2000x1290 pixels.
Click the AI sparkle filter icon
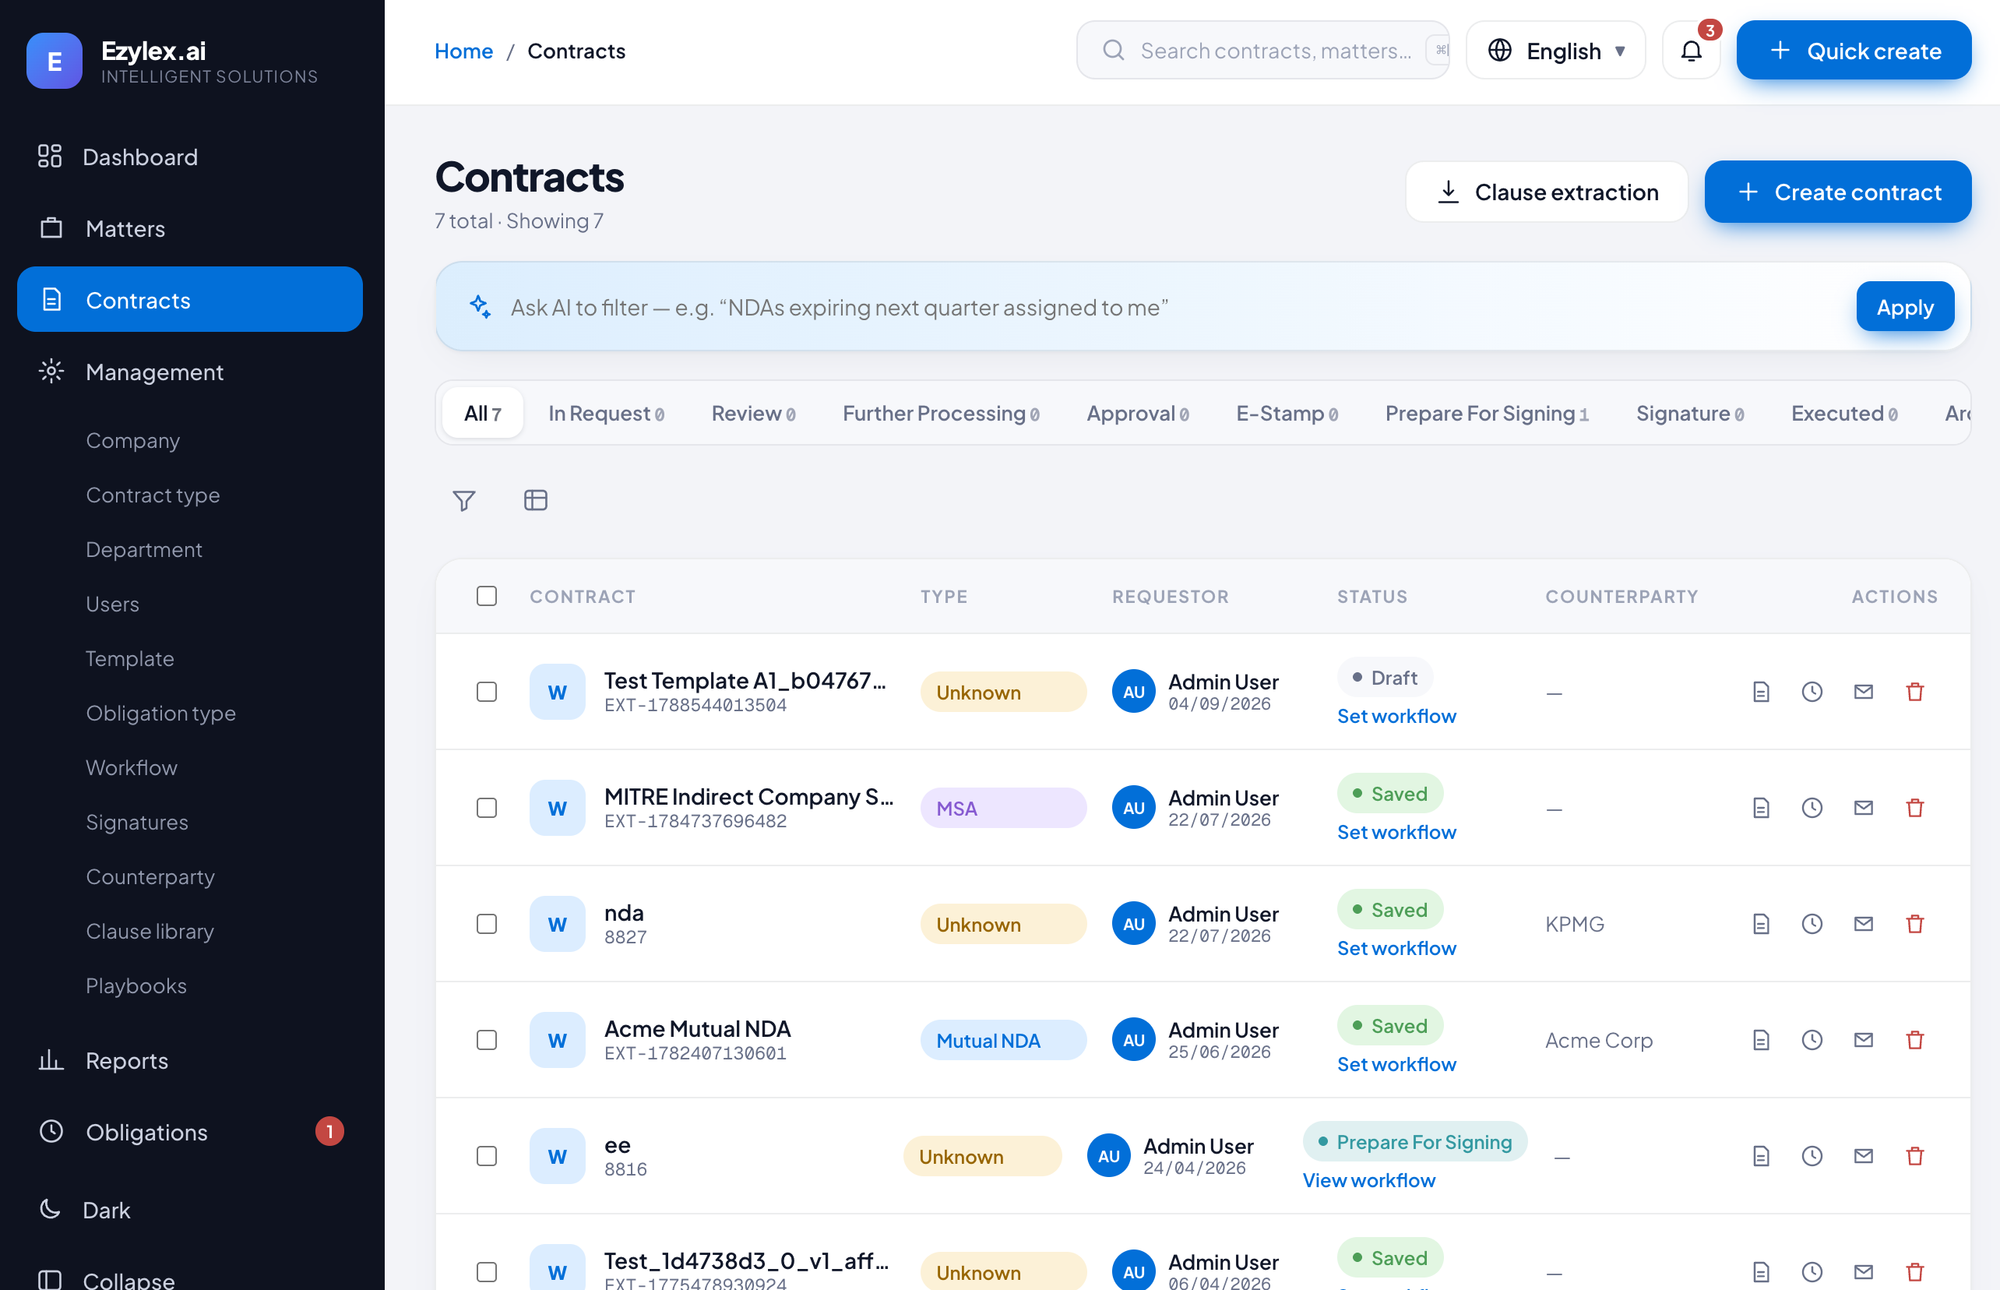480,307
